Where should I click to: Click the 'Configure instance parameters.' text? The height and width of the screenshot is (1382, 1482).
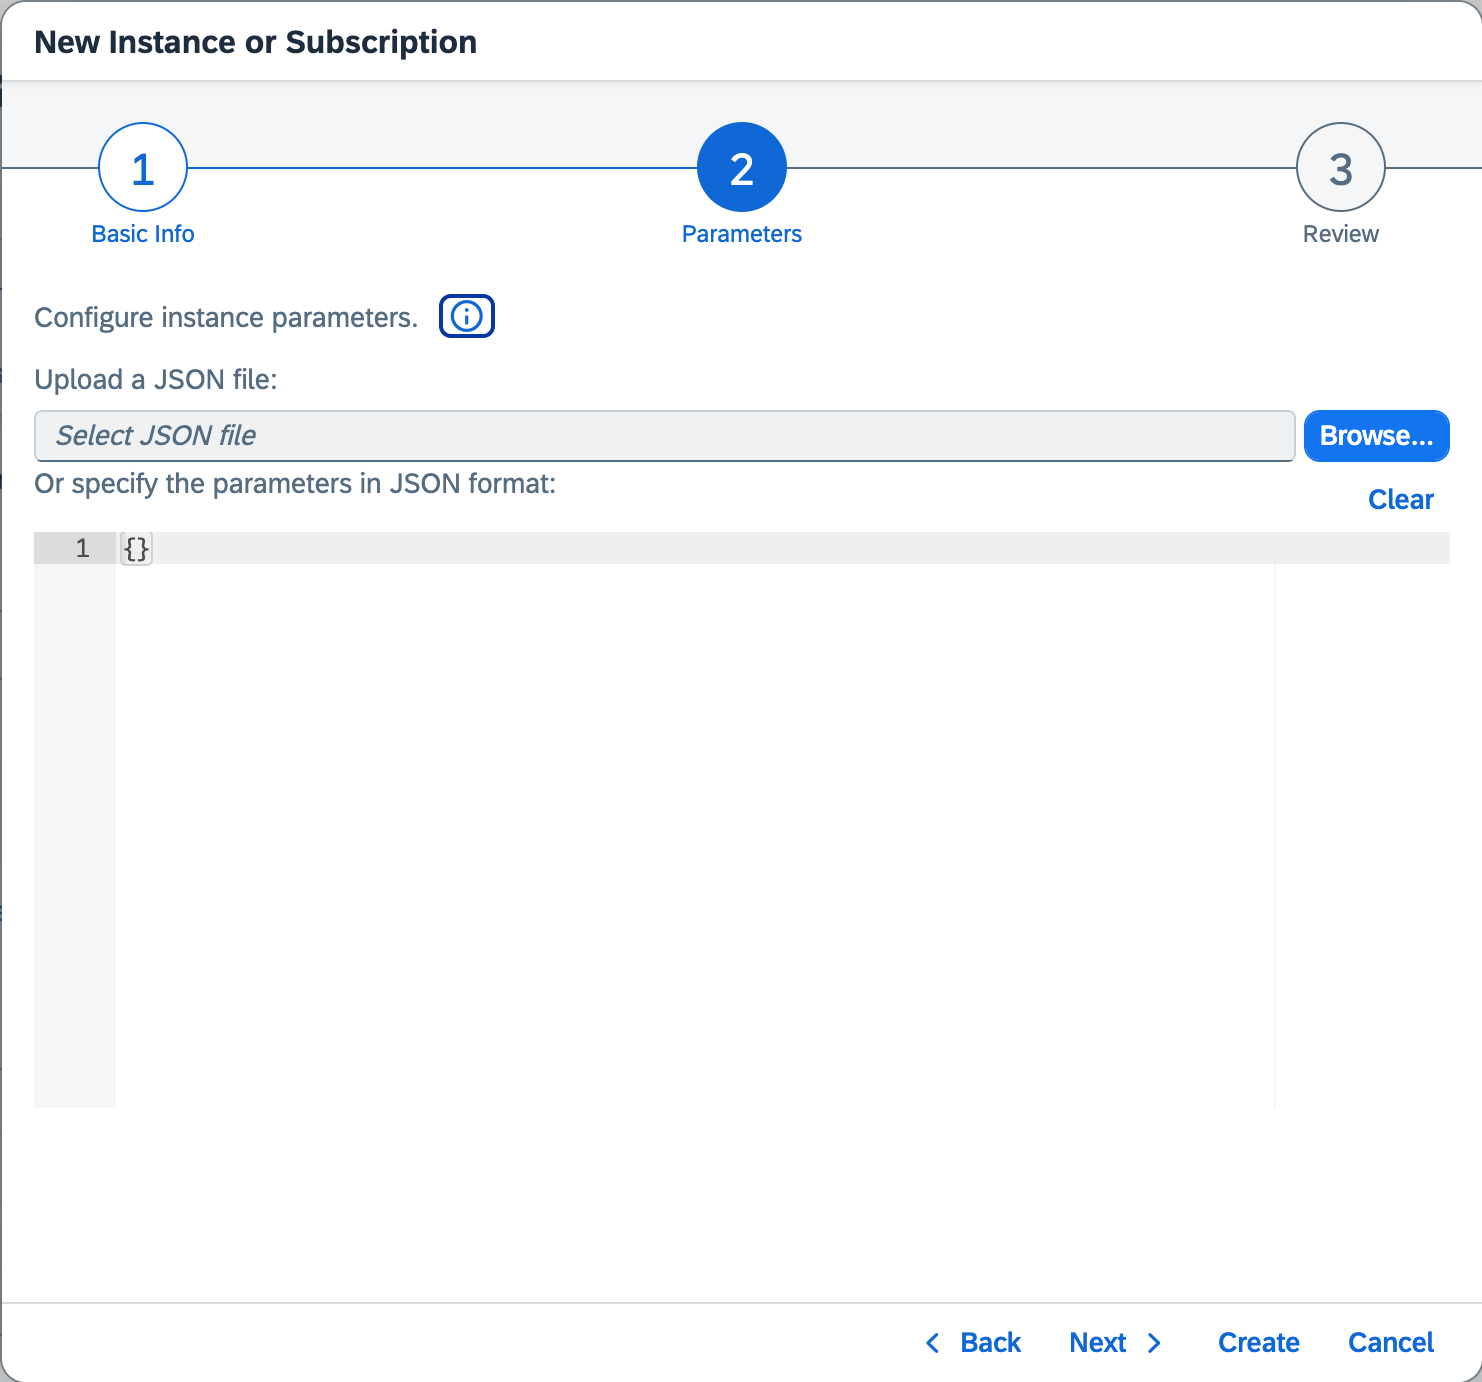click(x=226, y=318)
